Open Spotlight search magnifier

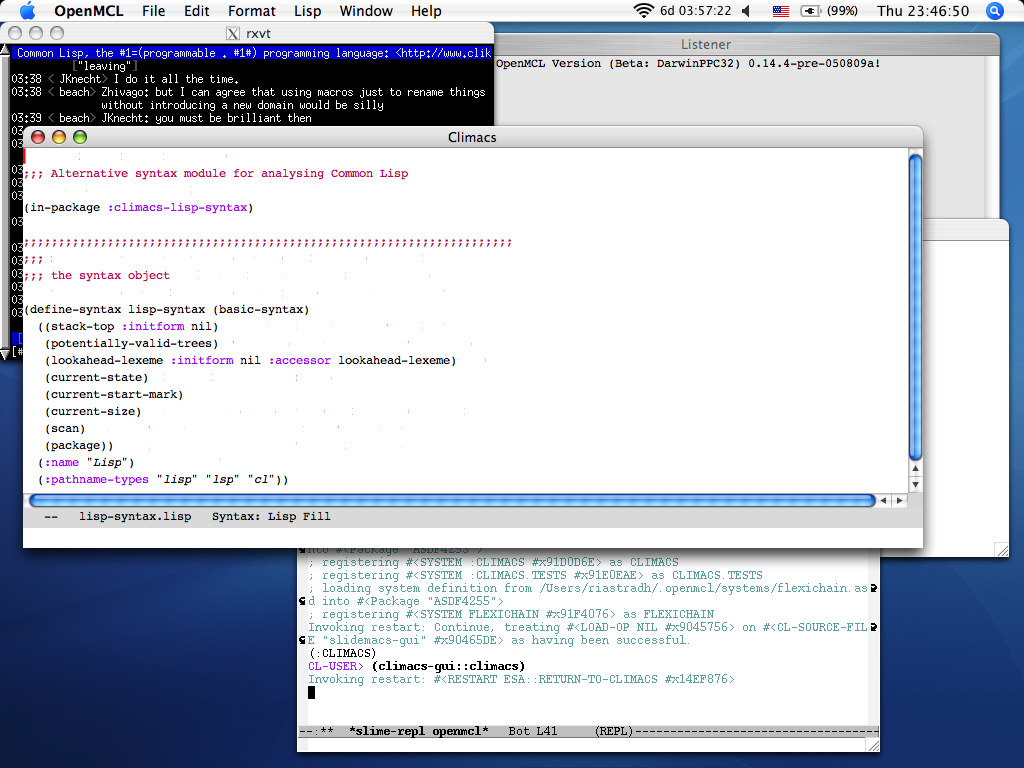tap(995, 11)
